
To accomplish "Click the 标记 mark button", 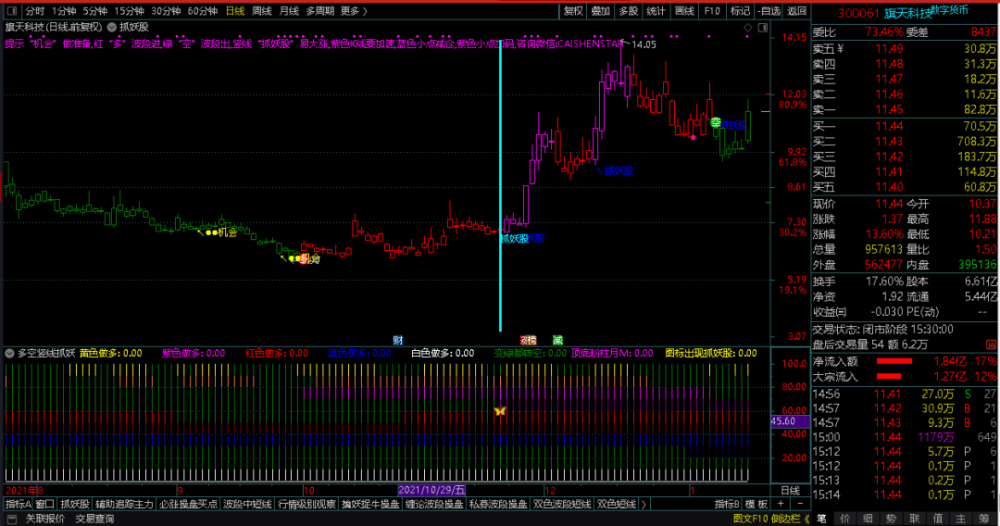I will (x=740, y=11).
